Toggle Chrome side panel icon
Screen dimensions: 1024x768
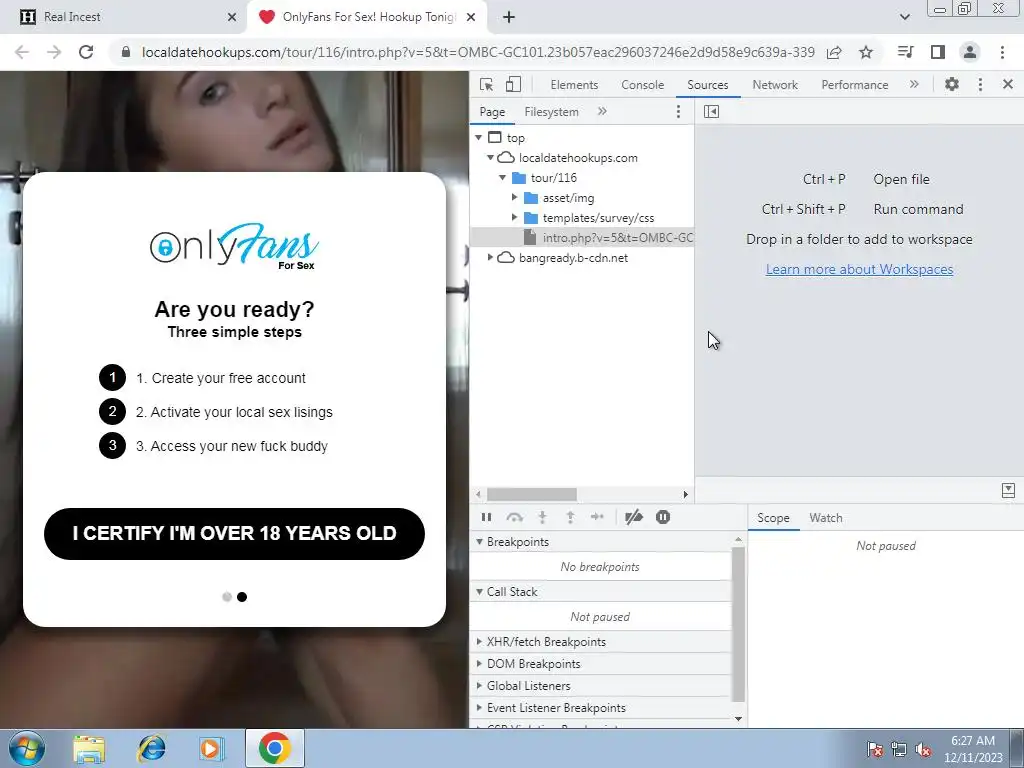click(938, 52)
